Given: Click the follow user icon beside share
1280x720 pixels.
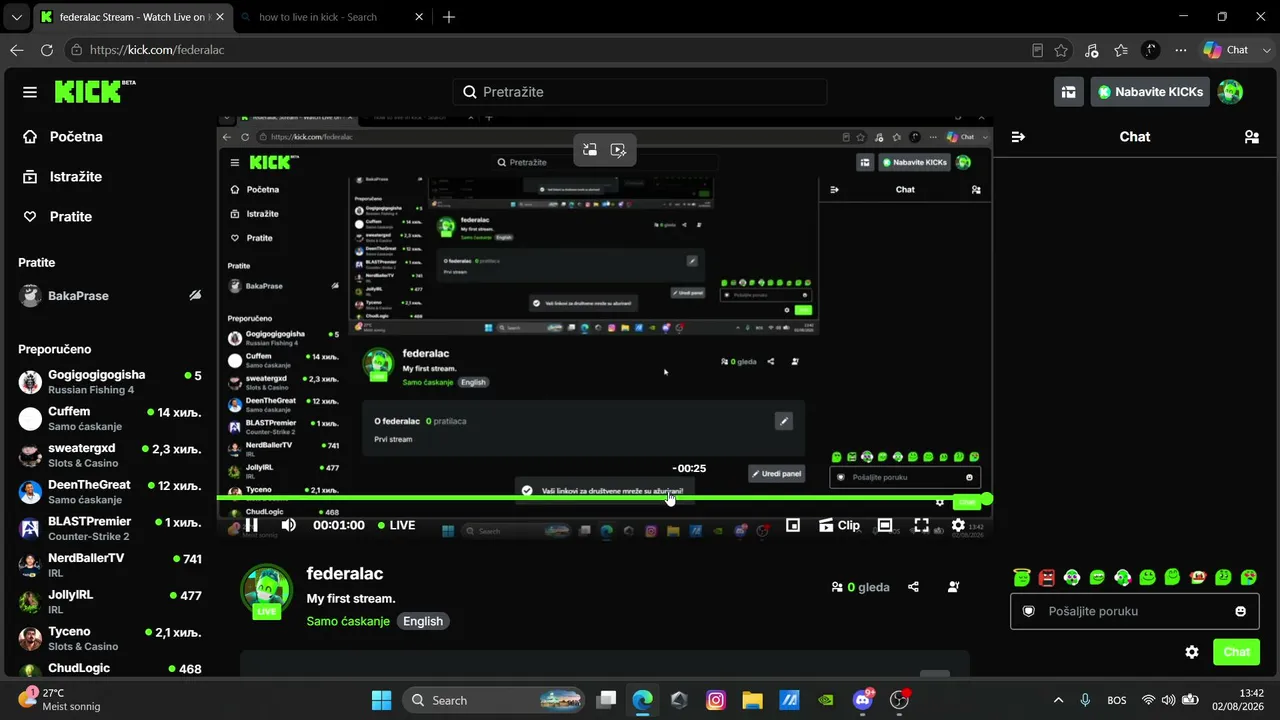Looking at the screenshot, I should click(953, 587).
